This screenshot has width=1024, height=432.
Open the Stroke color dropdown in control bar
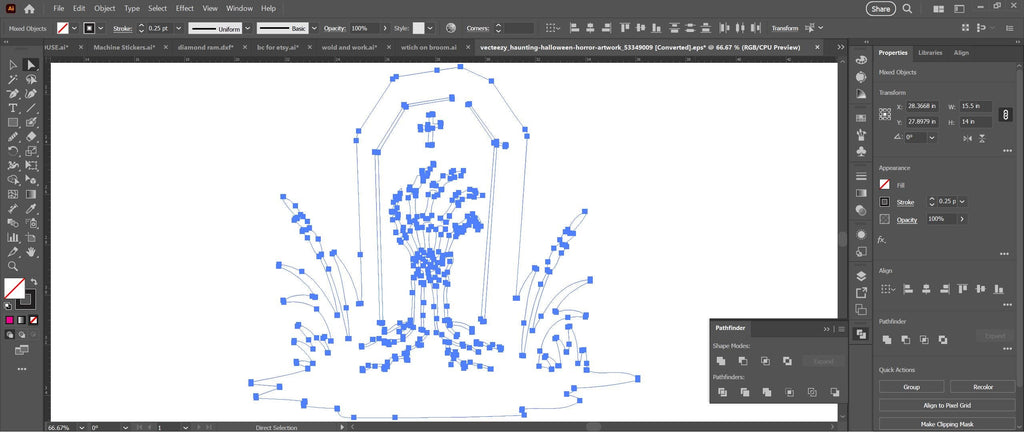[x=101, y=28]
